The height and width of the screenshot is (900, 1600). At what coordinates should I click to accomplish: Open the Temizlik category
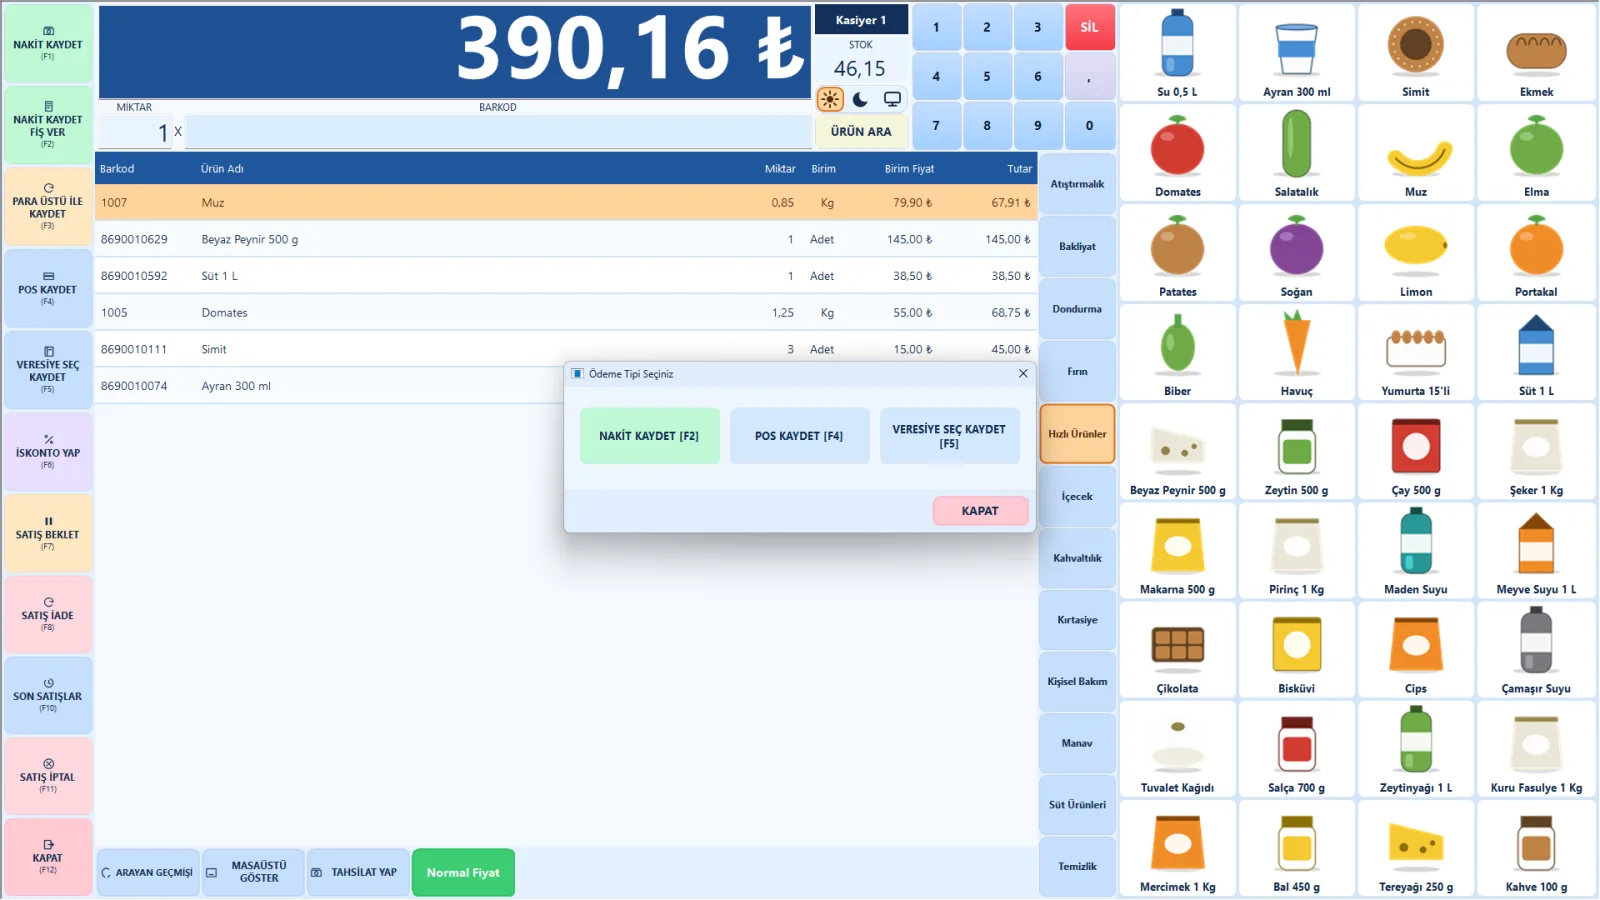[x=1077, y=866]
